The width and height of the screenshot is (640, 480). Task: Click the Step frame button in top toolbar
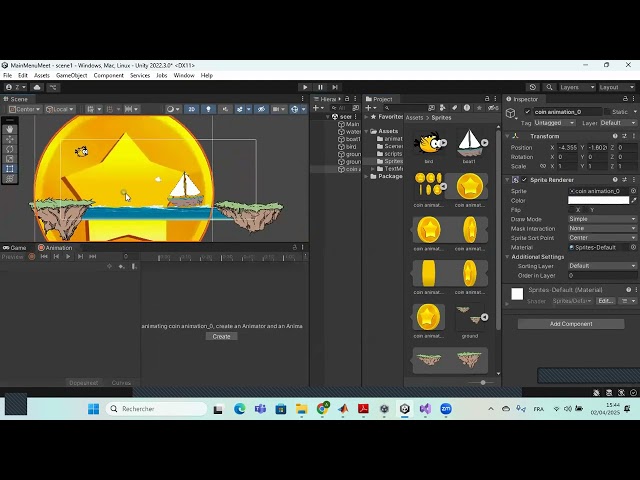click(x=335, y=87)
